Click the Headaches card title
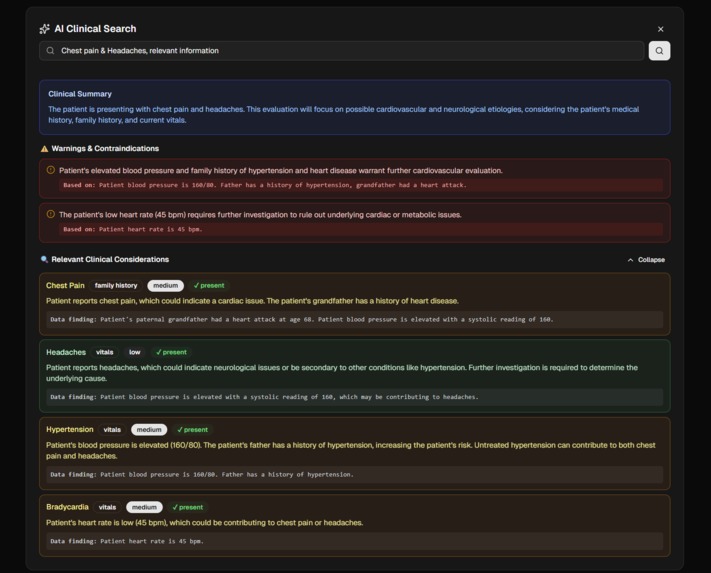Screen dimensions: 711x573 tap(66, 352)
